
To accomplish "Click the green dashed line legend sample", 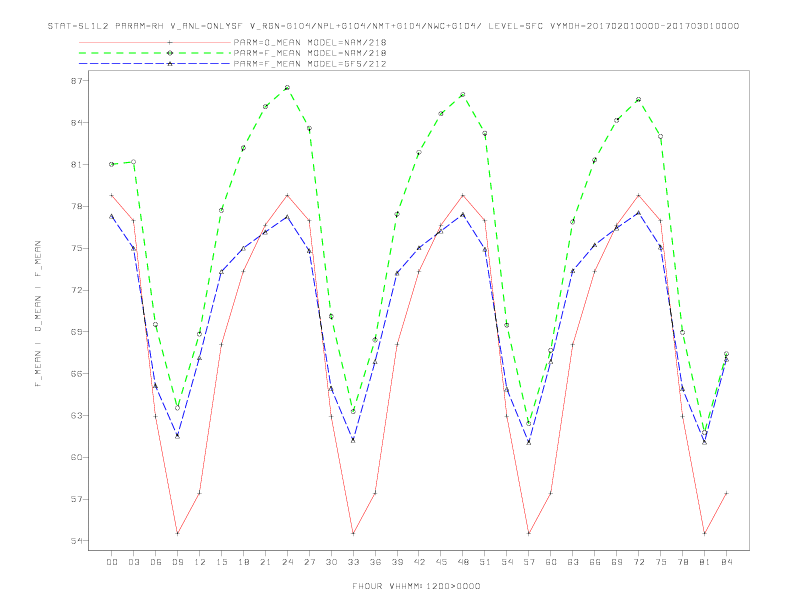I will point(155,53).
